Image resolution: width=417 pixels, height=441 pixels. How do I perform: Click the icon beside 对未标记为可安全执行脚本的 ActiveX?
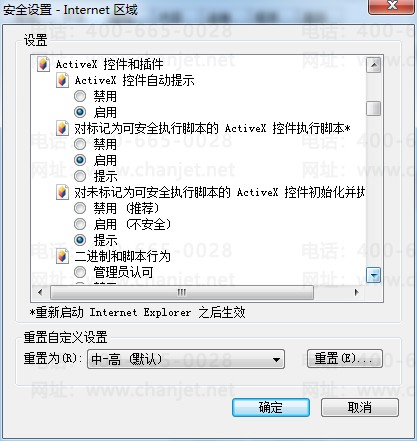(62, 192)
